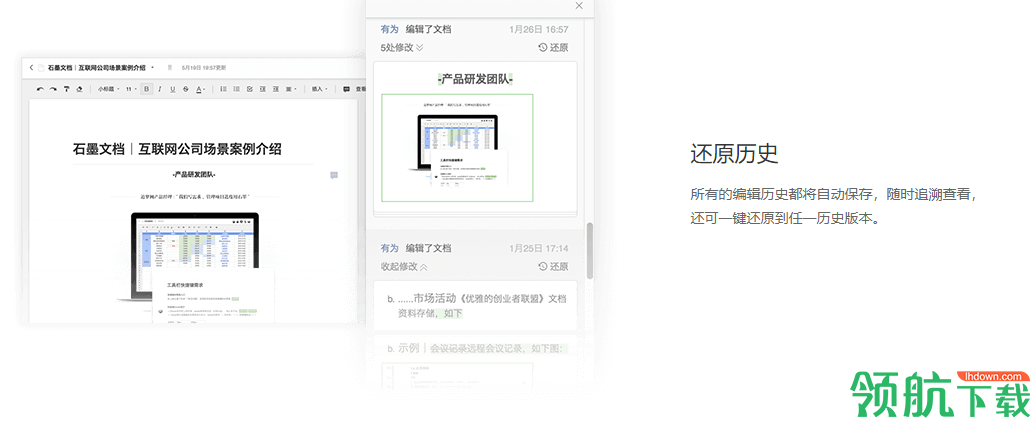Image resolution: width=1030 pixels, height=424 pixels.
Task: Click the comment bubble icon in toolbar
Action: [x=346, y=89]
